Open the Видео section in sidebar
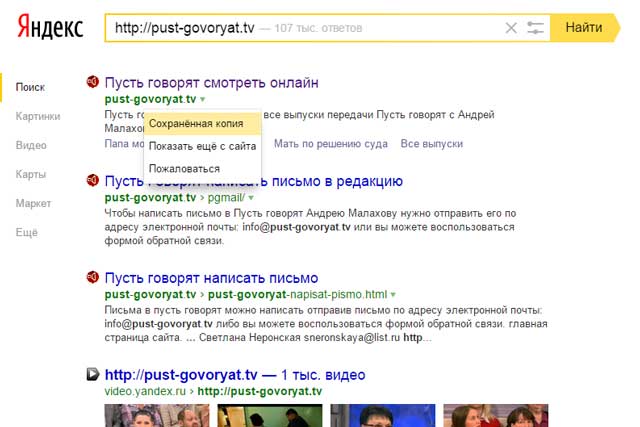 (31, 145)
